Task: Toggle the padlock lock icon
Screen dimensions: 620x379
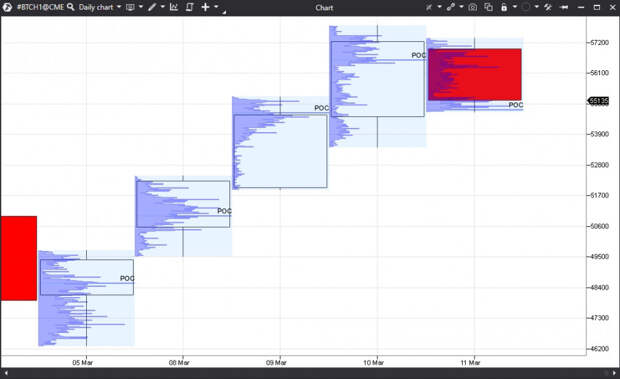Action: [504, 7]
